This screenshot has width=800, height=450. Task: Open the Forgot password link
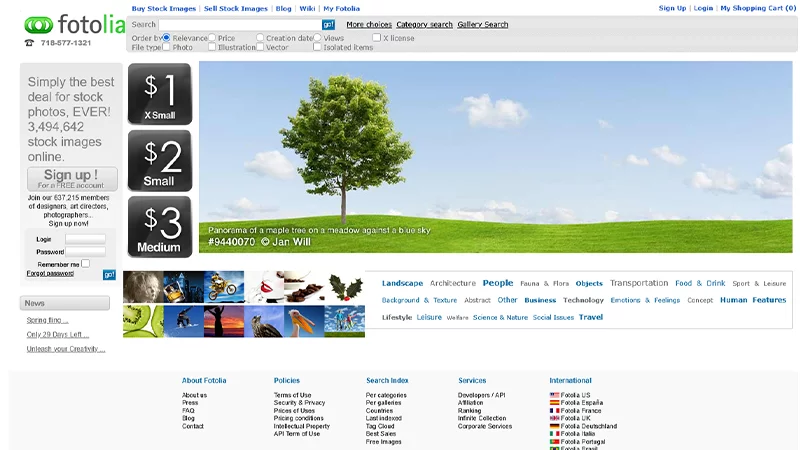50,273
